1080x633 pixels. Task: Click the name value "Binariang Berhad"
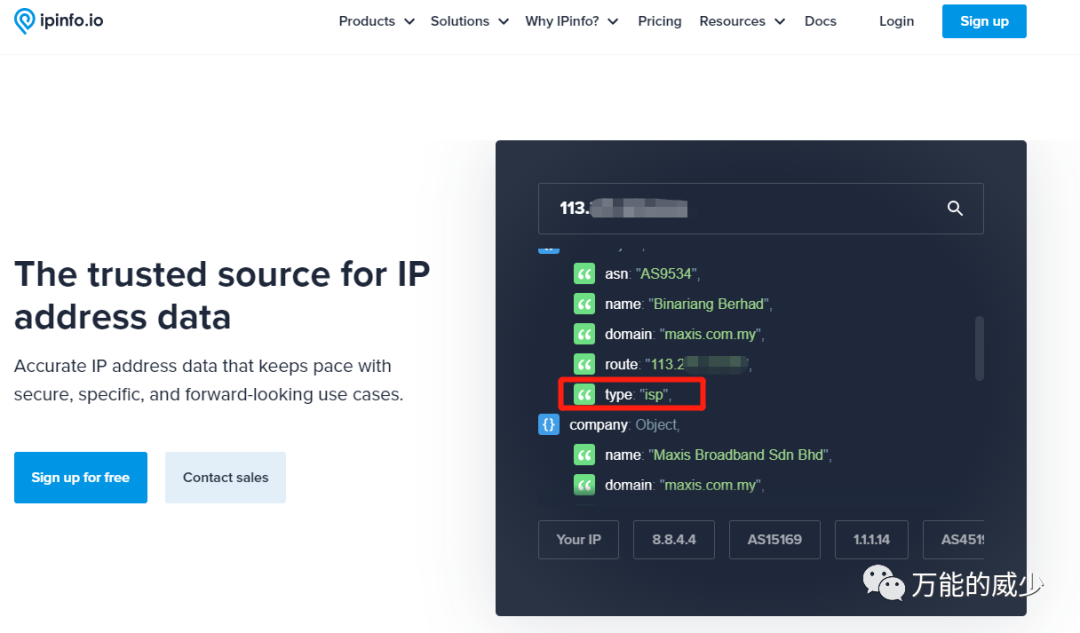pyautogui.click(x=710, y=304)
